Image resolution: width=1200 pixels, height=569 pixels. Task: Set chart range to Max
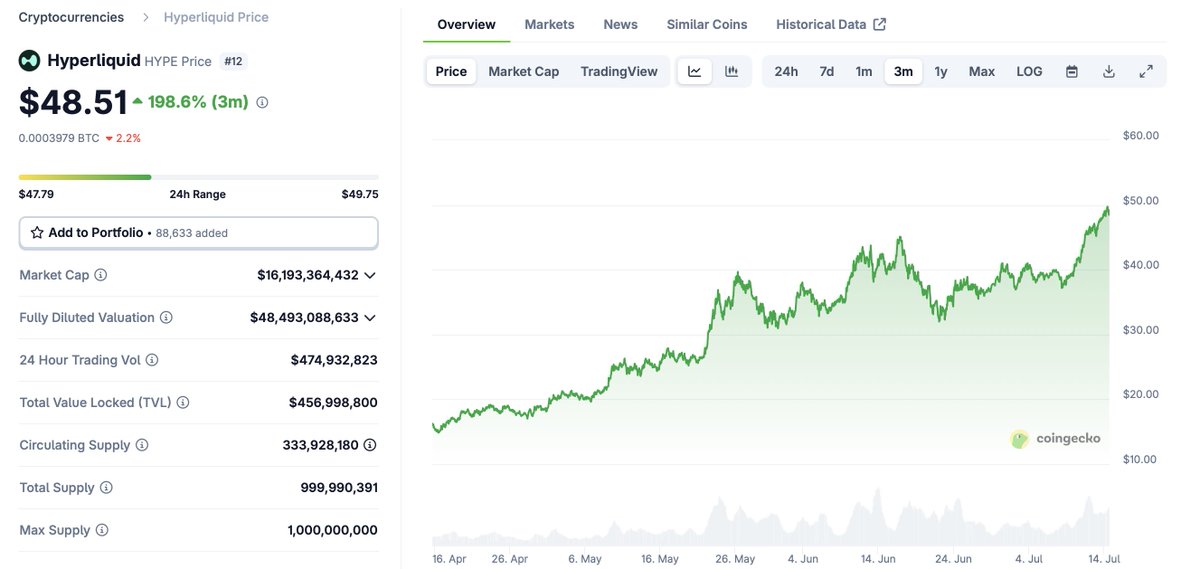(982, 71)
